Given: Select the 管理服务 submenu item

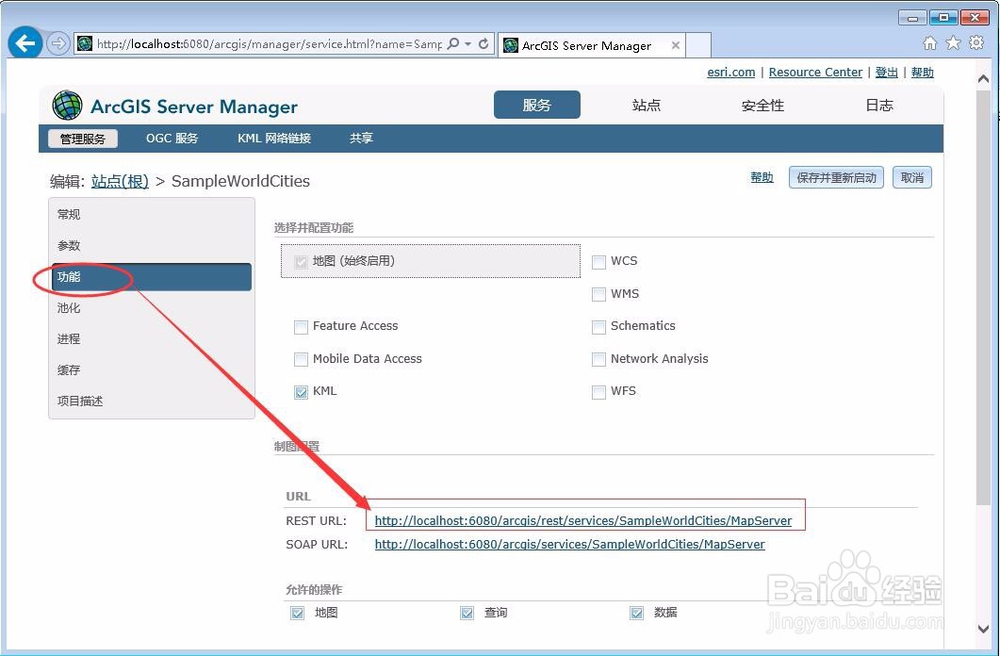Looking at the screenshot, I should click(x=82, y=138).
